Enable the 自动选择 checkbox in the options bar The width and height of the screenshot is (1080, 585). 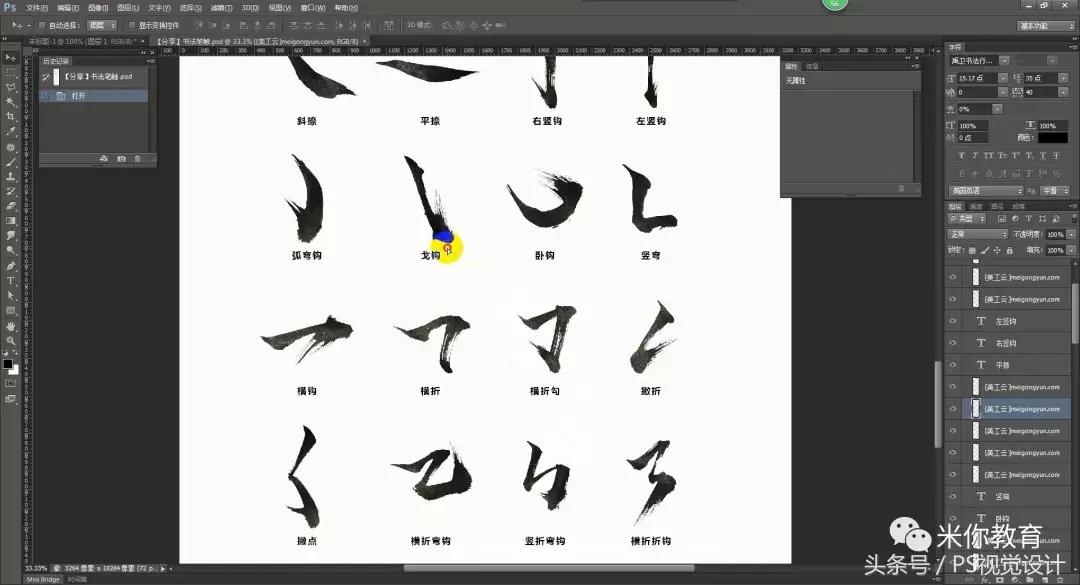point(40,25)
